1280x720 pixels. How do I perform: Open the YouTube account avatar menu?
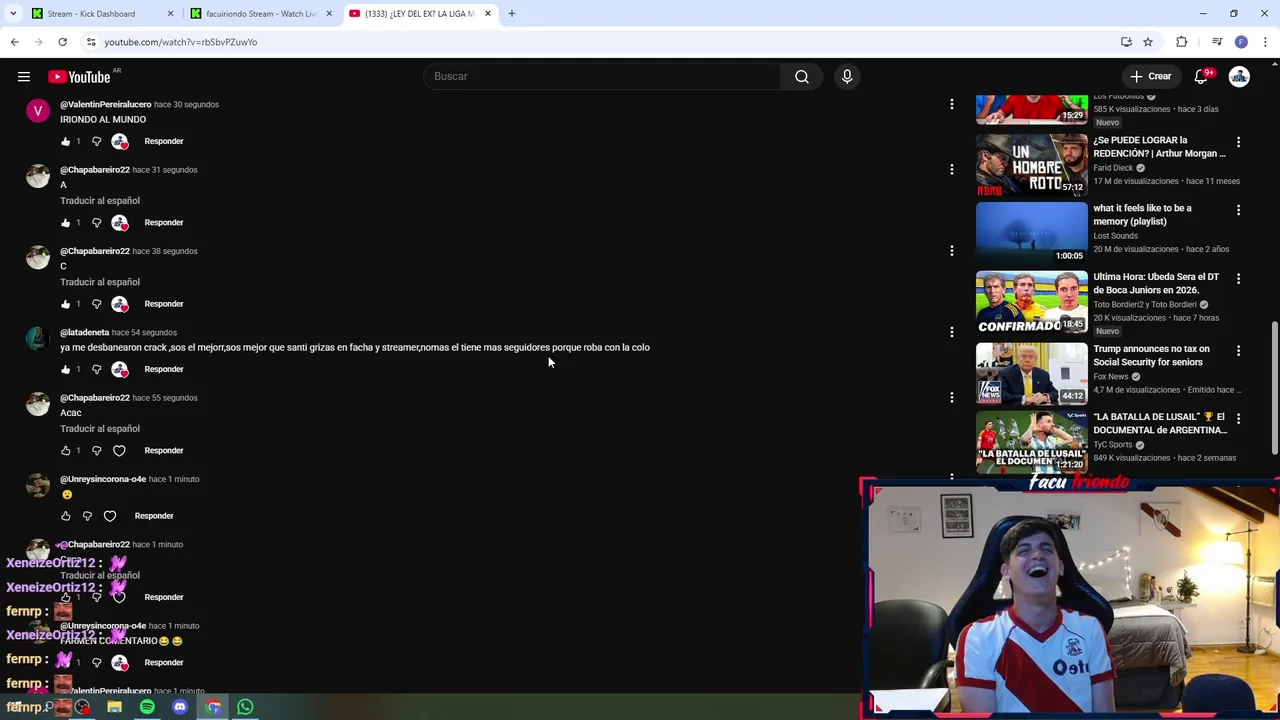pos(1239,76)
